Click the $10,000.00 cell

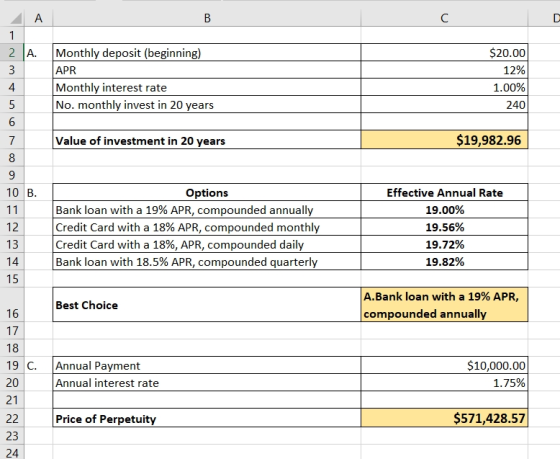click(444, 365)
